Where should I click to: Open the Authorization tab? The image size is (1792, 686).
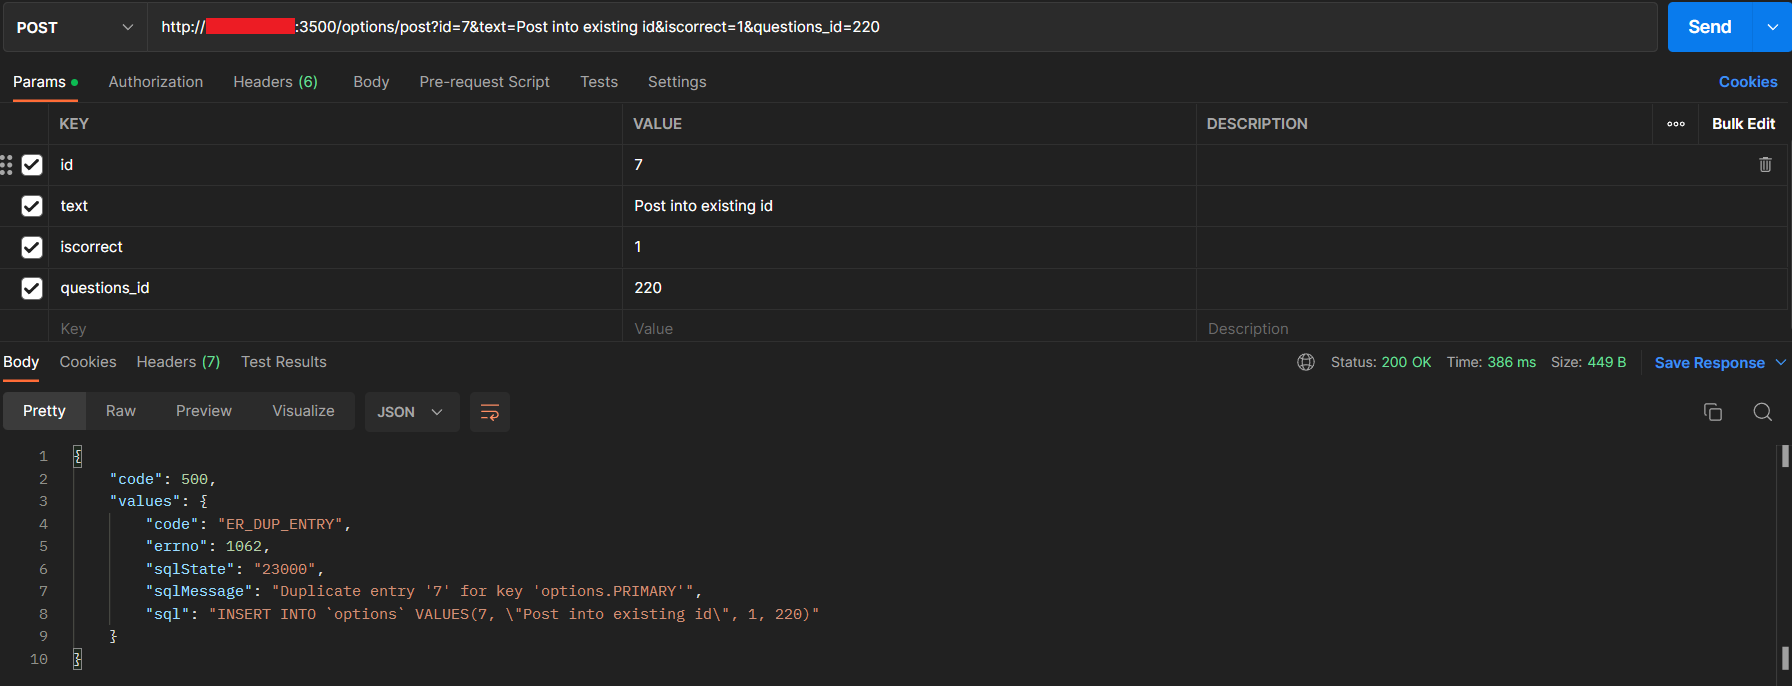click(156, 82)
